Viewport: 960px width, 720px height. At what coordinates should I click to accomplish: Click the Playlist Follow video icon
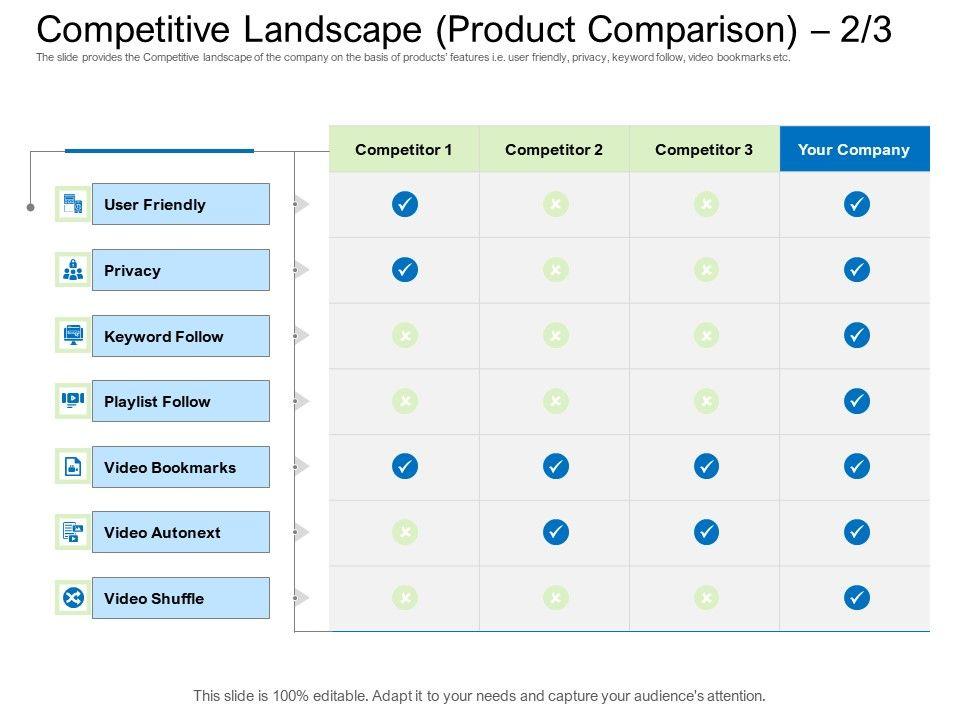(x=73, y=401)
